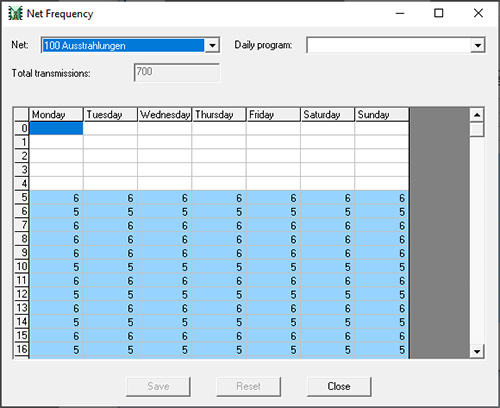Select row header for hour 12

pyautogui.click(x=21, y=294)
